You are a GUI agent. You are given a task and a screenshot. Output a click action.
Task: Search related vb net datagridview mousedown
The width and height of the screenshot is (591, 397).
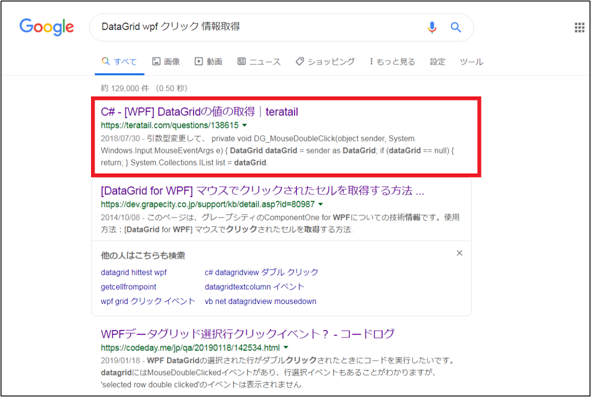coord(260,301)
